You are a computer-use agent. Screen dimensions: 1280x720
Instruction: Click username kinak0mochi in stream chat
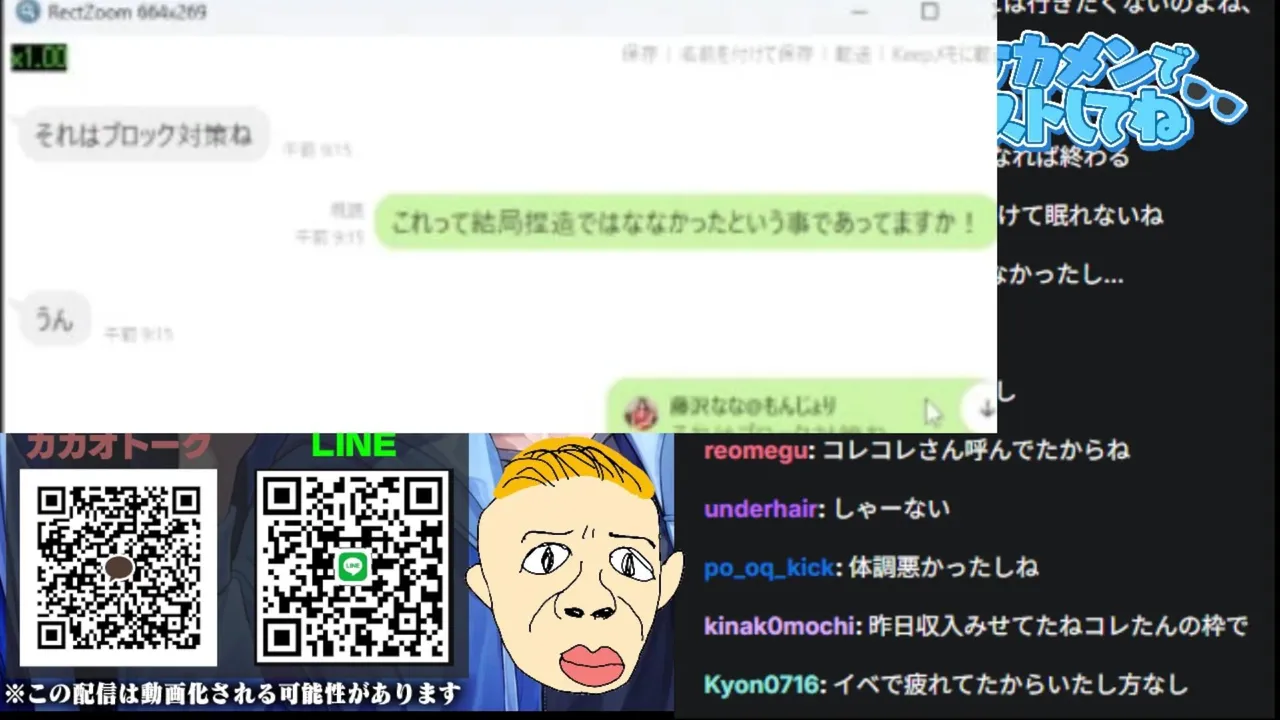point(779,627)
